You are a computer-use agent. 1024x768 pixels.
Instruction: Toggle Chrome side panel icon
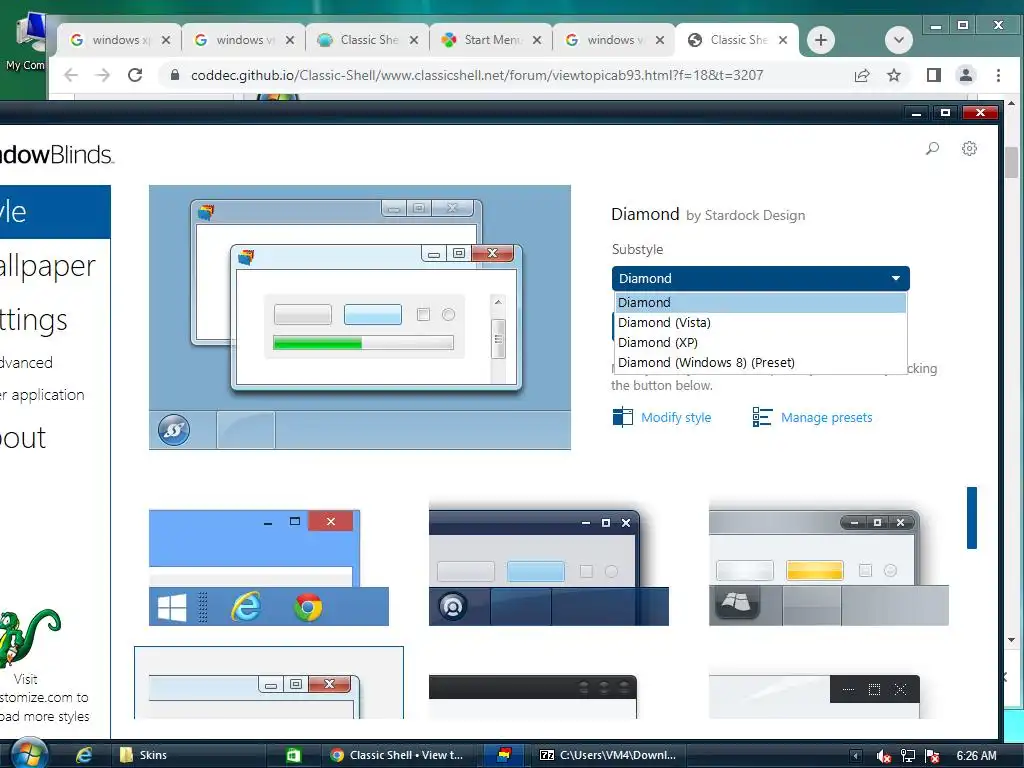point(934,75)
